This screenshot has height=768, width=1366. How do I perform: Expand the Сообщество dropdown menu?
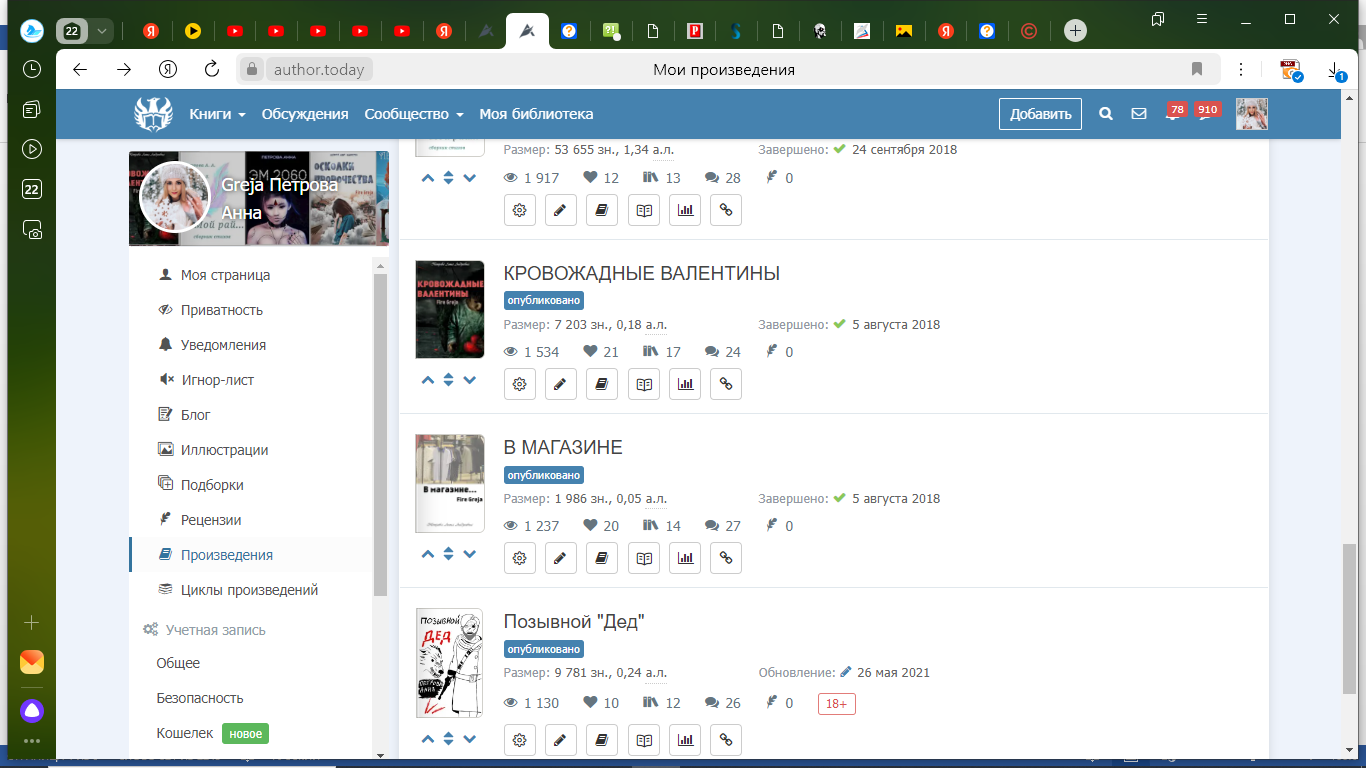[x=413, y=114]
